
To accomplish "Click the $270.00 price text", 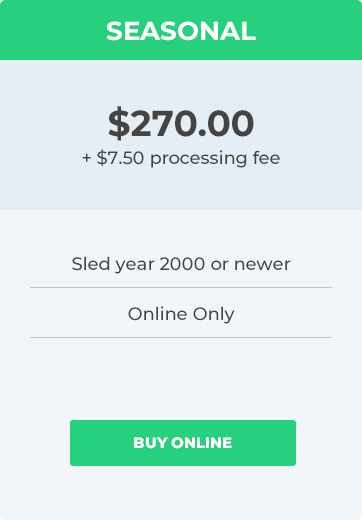I will (181, 123).
